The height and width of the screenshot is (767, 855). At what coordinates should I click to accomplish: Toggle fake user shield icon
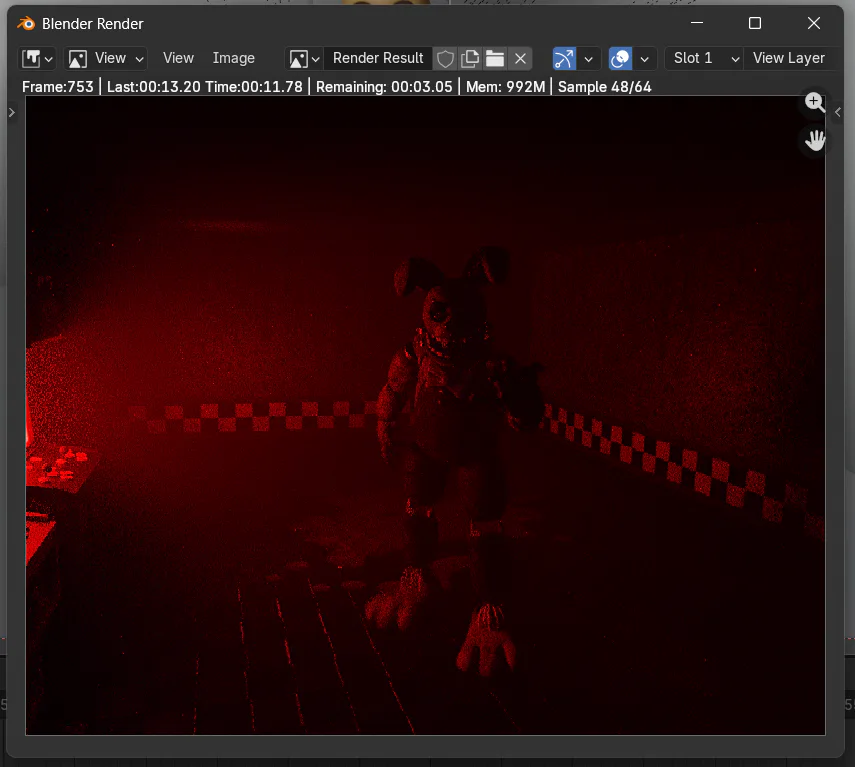coord(445,58)
